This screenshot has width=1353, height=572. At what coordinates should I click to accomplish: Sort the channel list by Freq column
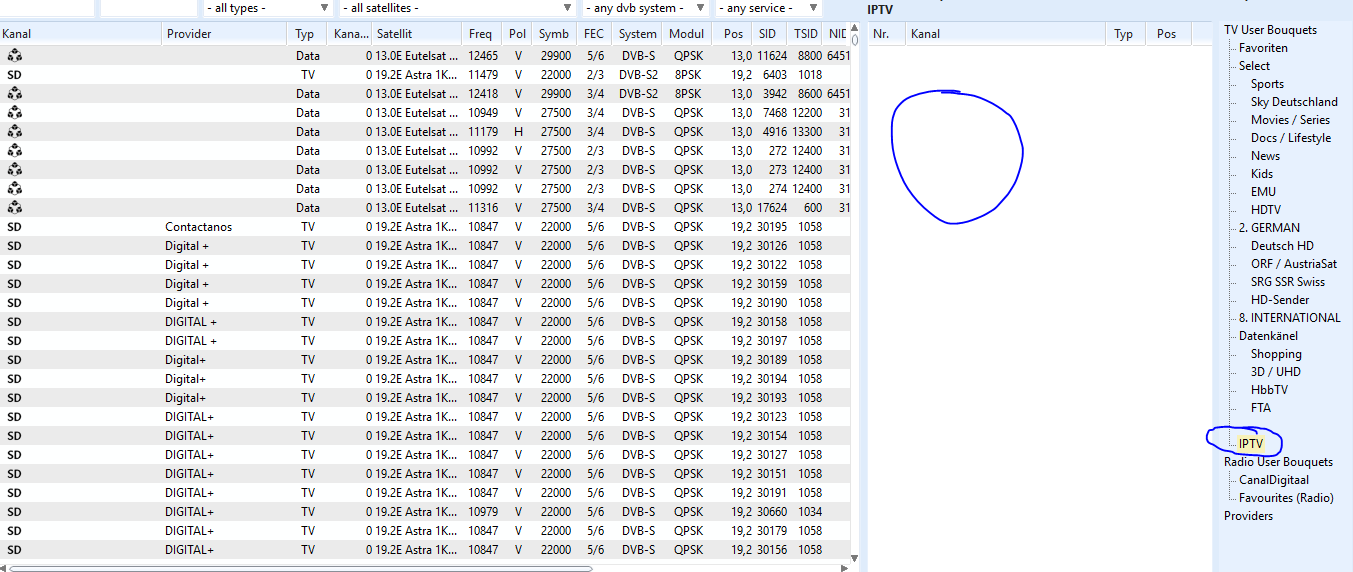point(480,34)
